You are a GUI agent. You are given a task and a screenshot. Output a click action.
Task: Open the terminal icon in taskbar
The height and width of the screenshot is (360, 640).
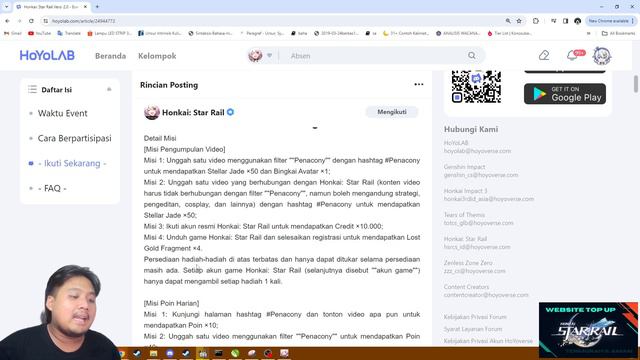(x=219, y=353)
